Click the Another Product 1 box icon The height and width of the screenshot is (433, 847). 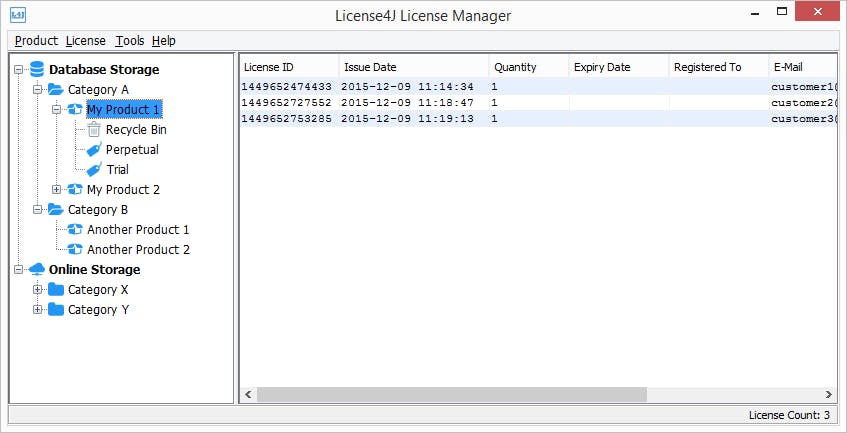[x=75, y=229]
